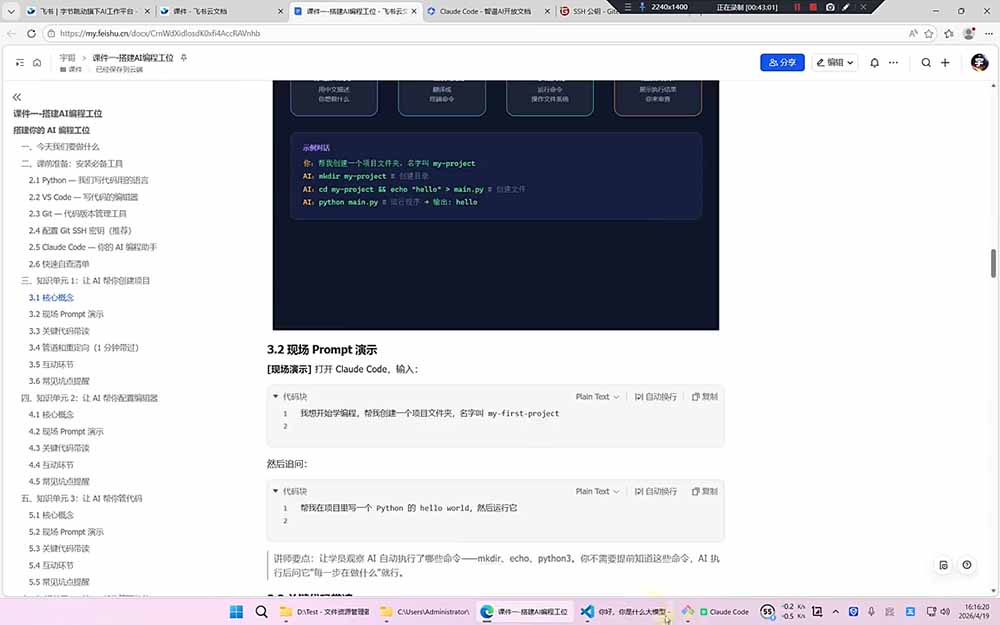Open the help question mark icon
1000x625 pixels.
point(967,565)
